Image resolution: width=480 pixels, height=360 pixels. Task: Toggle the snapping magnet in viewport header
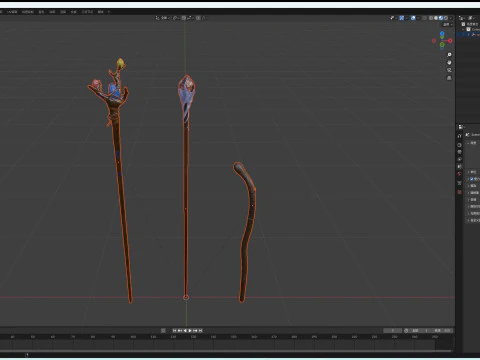[184, 18]
